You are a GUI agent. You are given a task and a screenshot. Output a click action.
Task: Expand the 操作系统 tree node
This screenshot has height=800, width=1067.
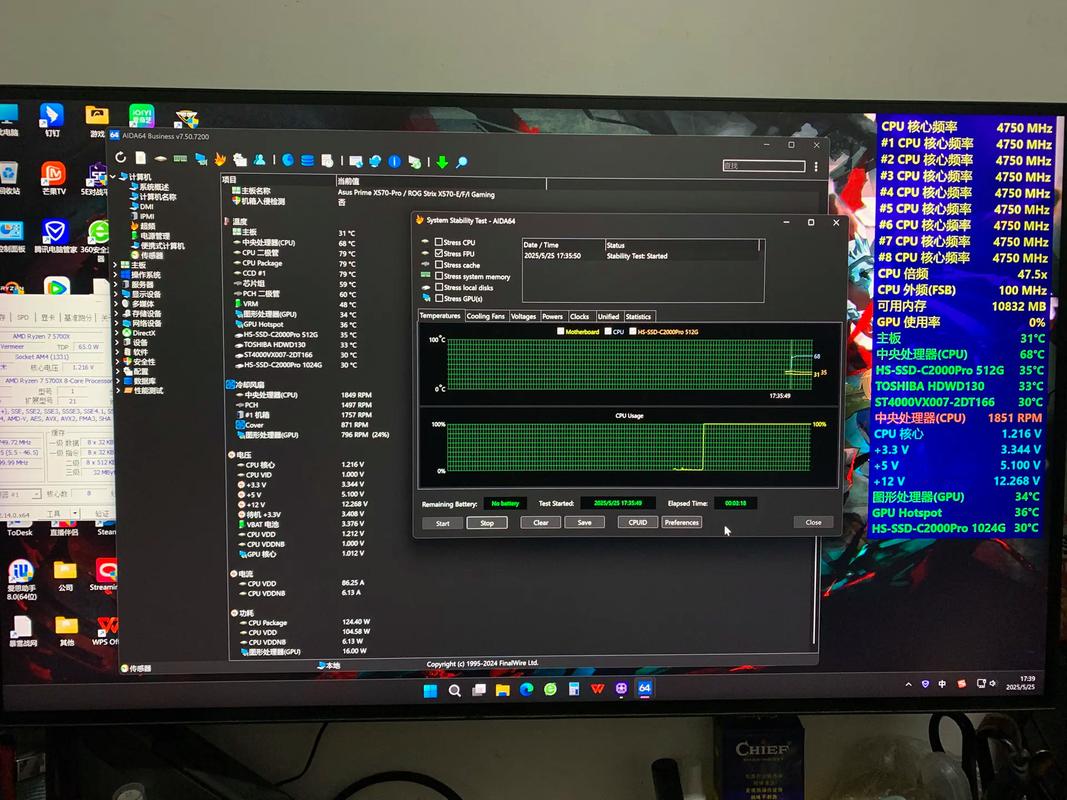(x=115, y=275)
